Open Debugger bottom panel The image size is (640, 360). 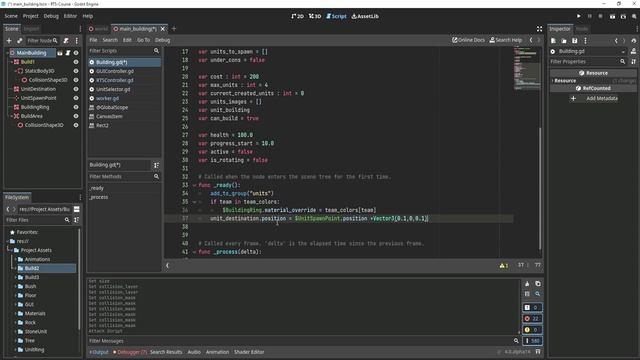click(130, 352)
